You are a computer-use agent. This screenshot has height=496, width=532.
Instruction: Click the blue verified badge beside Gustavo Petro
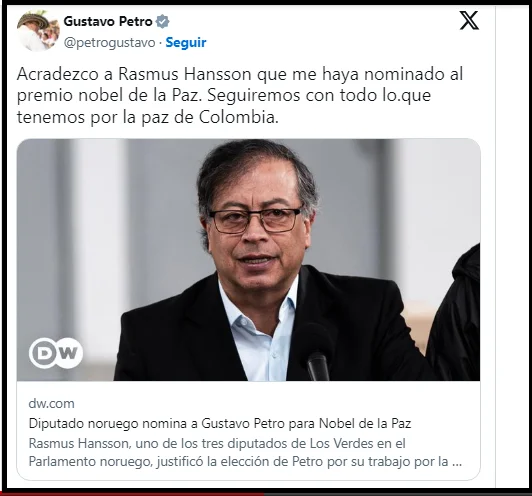pos(162,22)
